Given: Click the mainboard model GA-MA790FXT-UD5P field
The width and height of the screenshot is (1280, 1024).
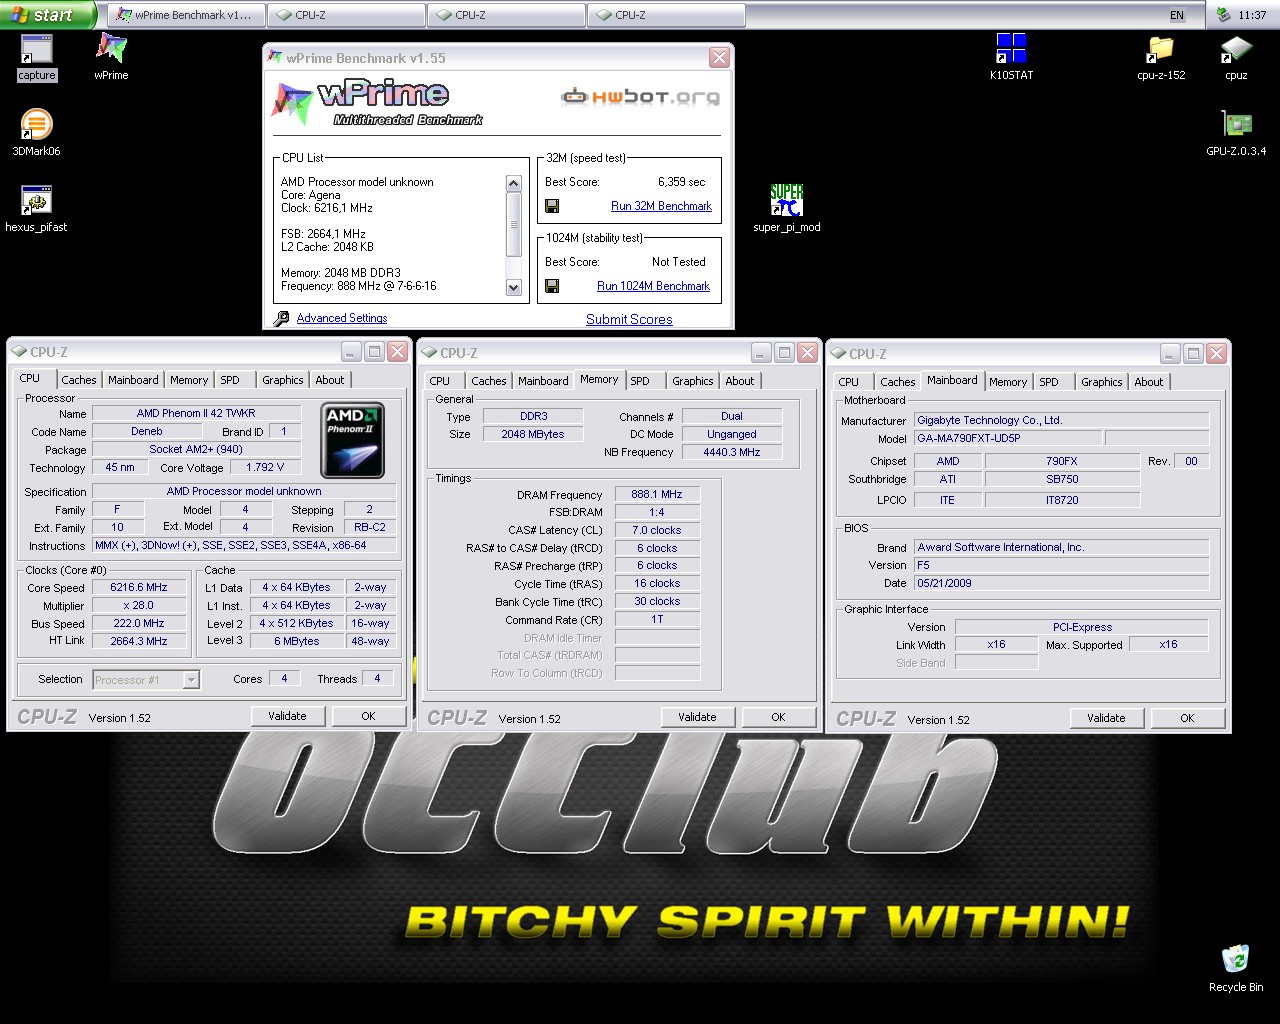Looking at the screenshot, I should pos(1008,438).
